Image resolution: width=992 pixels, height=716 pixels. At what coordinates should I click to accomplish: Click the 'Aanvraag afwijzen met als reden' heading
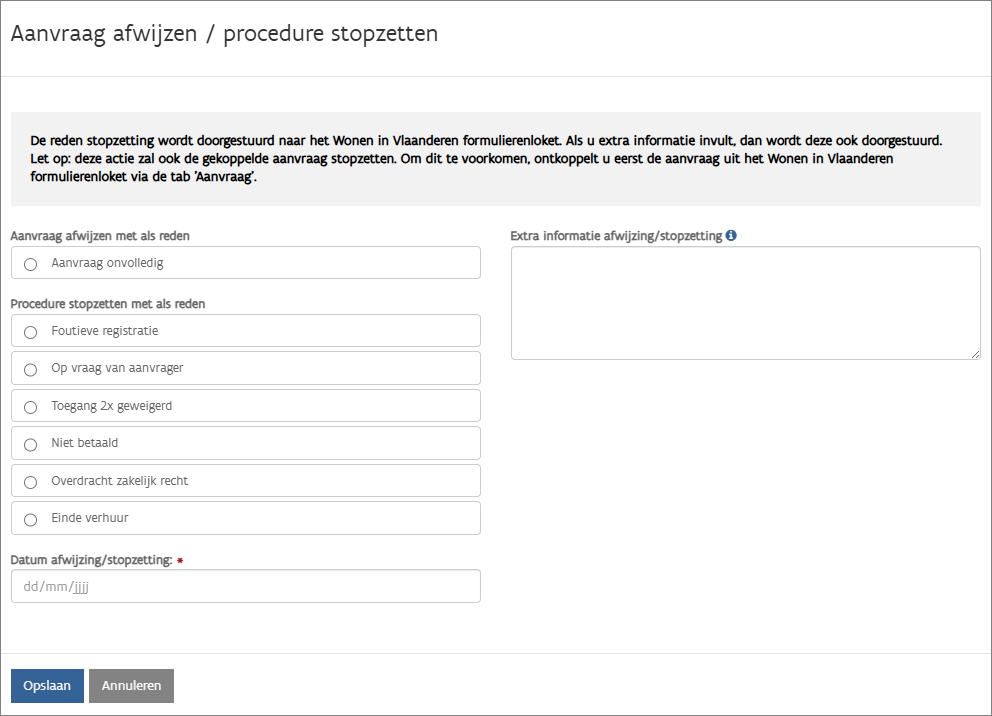pos(100,236)
